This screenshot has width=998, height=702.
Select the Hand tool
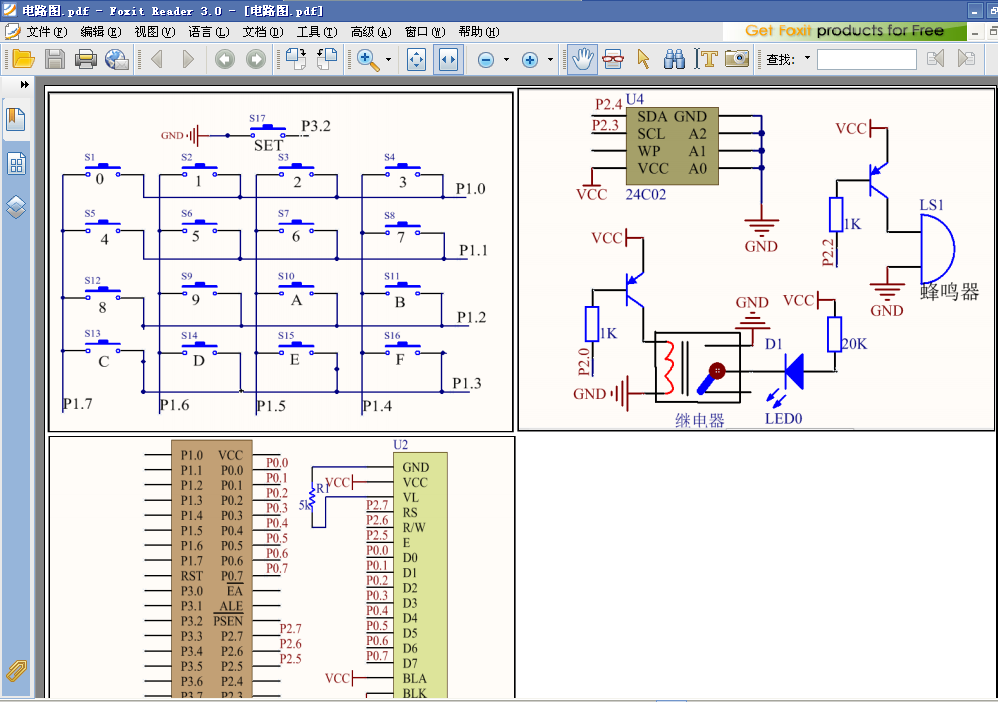coord(582,59)
